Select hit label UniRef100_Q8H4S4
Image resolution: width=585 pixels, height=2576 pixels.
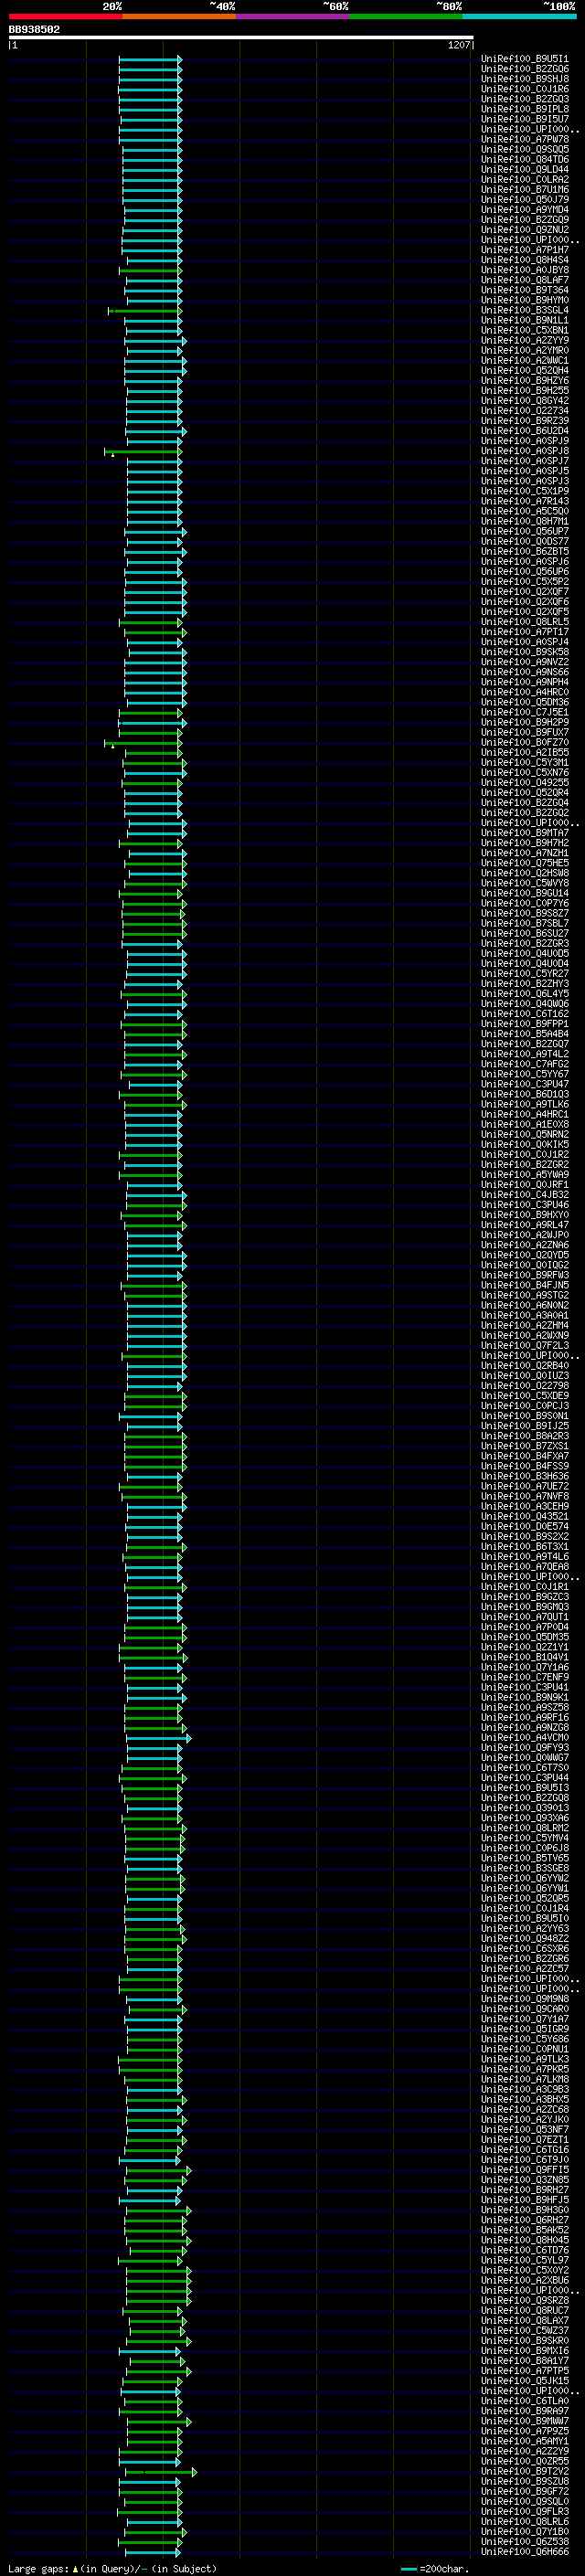click(525, 260)
